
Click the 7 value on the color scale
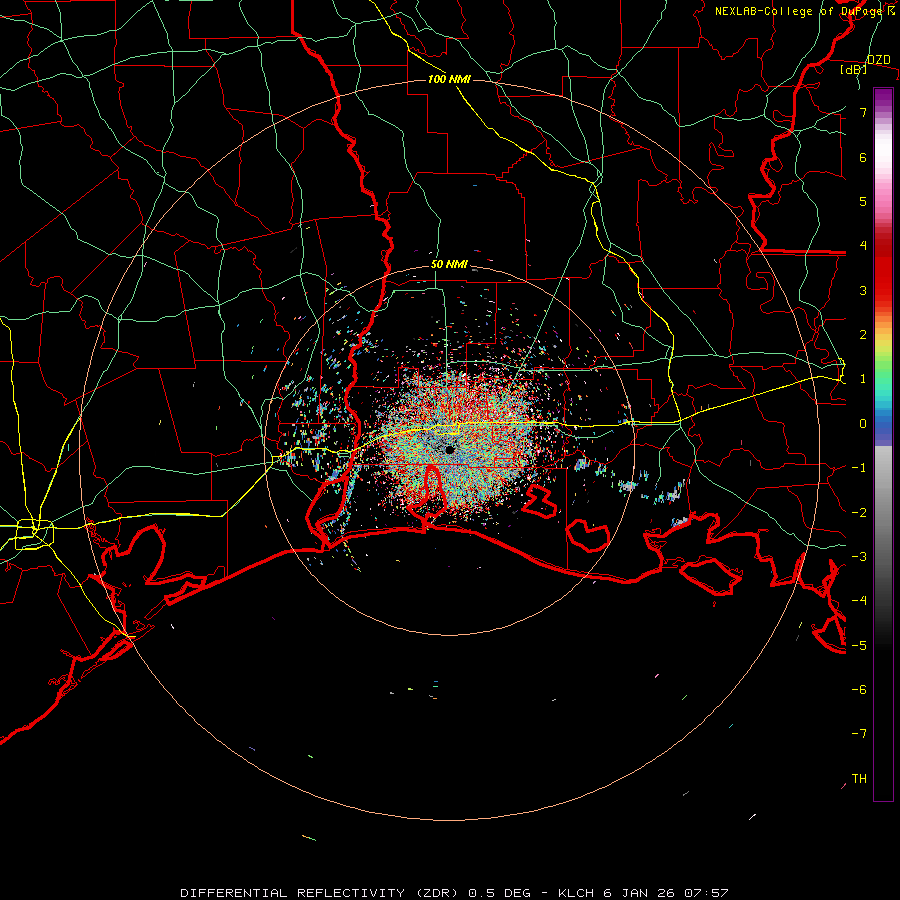863,112
